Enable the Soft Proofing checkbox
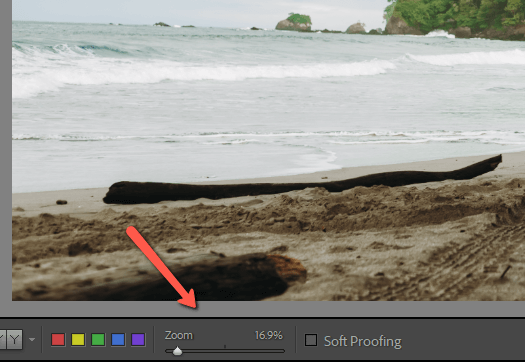Image resolution: width=525 pixels, height=362 pixels. click(311, 340)
